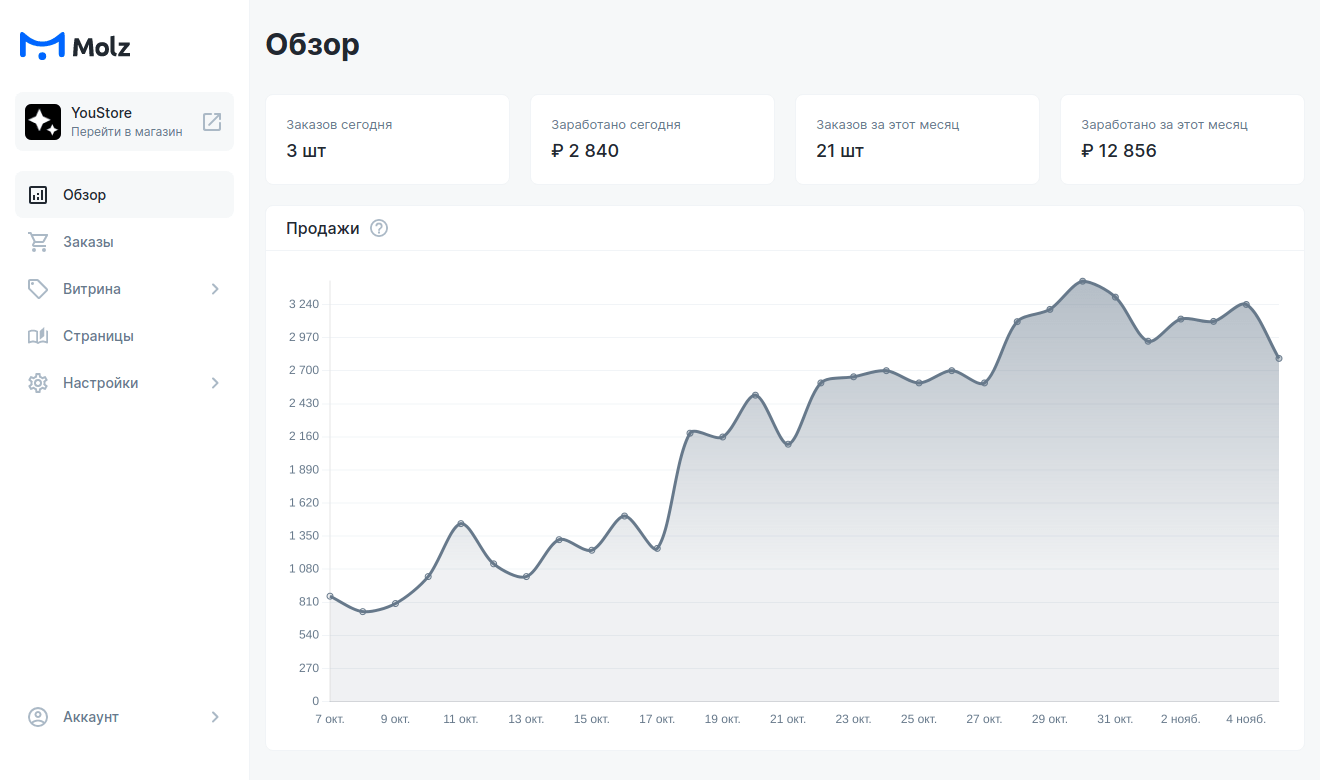Click the Обзор chart icon in sidebar
Viewport: 1320px width, 780px height.
point(38,195)
